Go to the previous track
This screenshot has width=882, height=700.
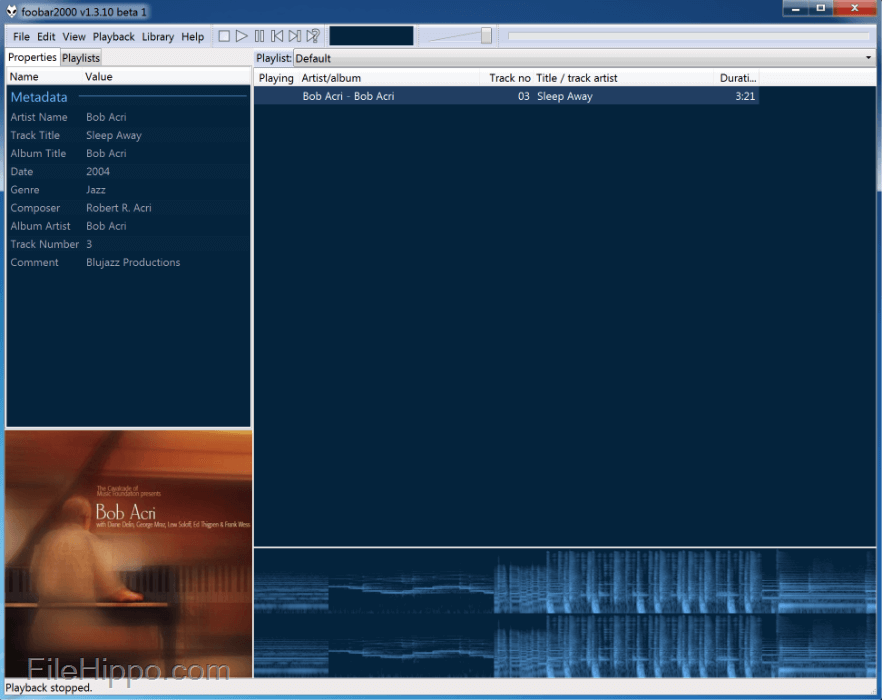coord(277,36)
